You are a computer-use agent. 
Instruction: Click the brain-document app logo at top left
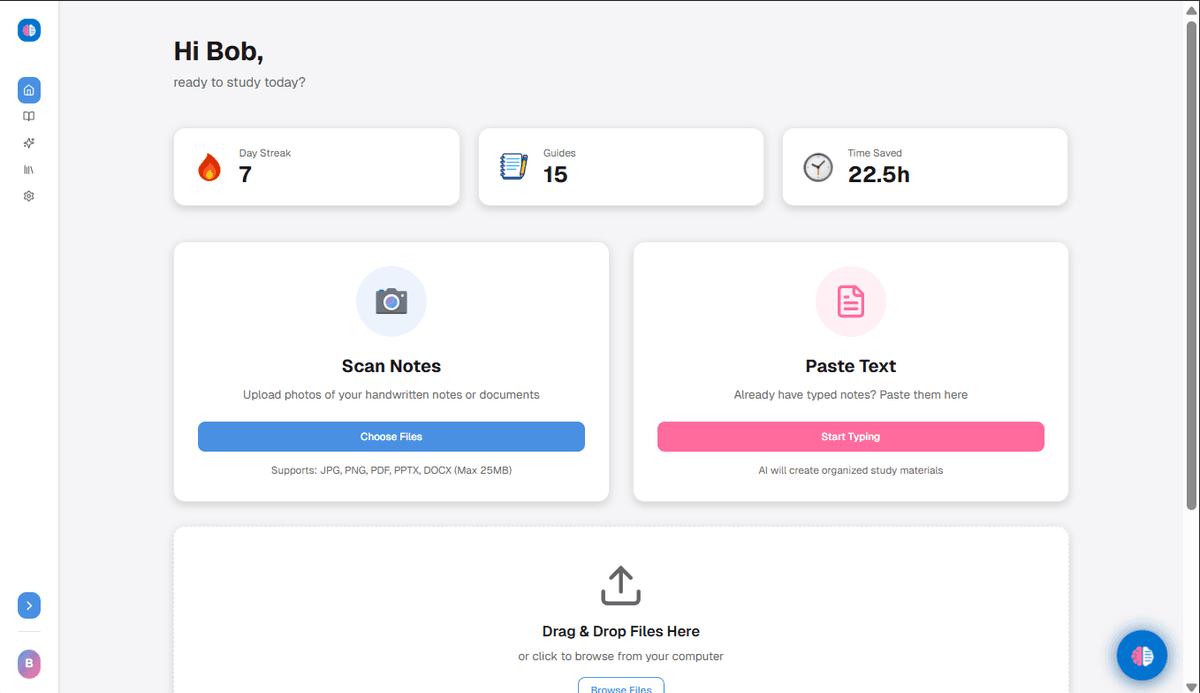click(28, 29)
